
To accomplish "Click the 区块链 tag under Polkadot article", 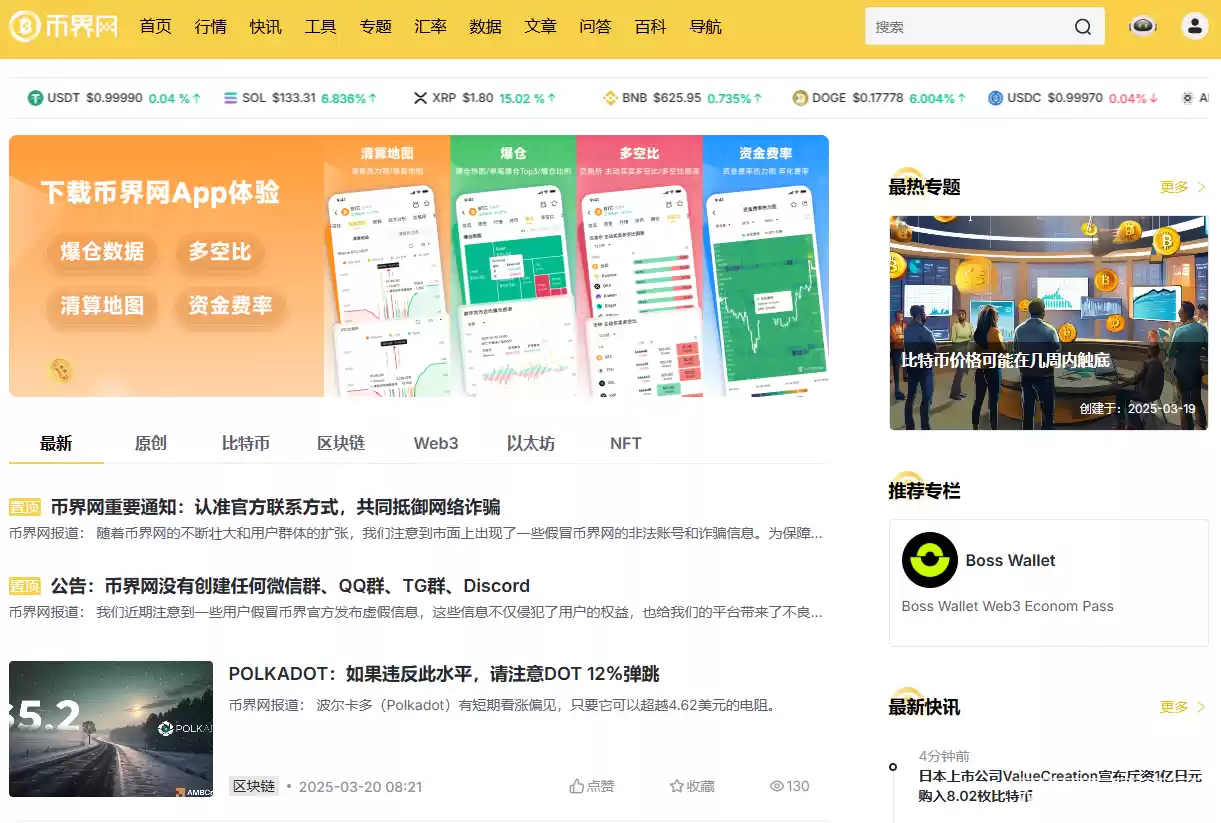I will [x=254, y=786].
